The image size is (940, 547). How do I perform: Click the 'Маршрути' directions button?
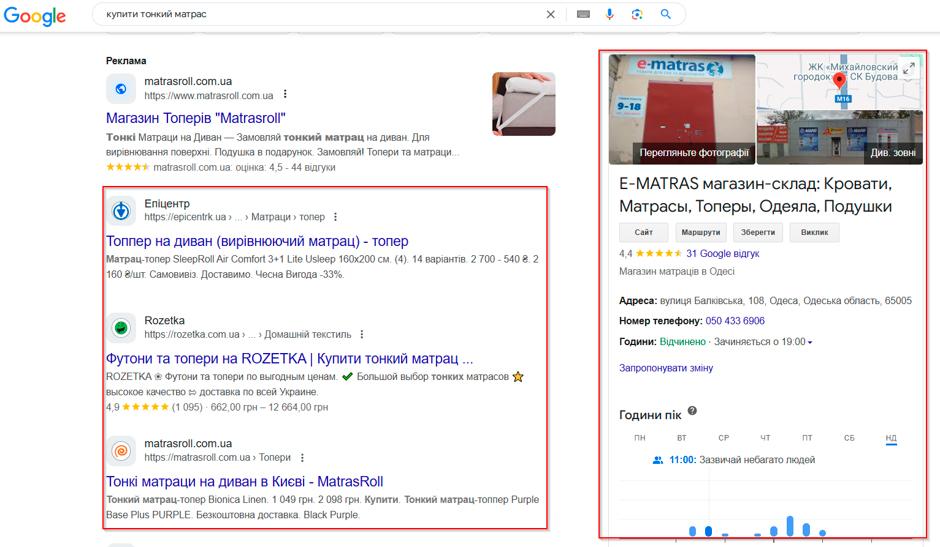pos(701,232)
